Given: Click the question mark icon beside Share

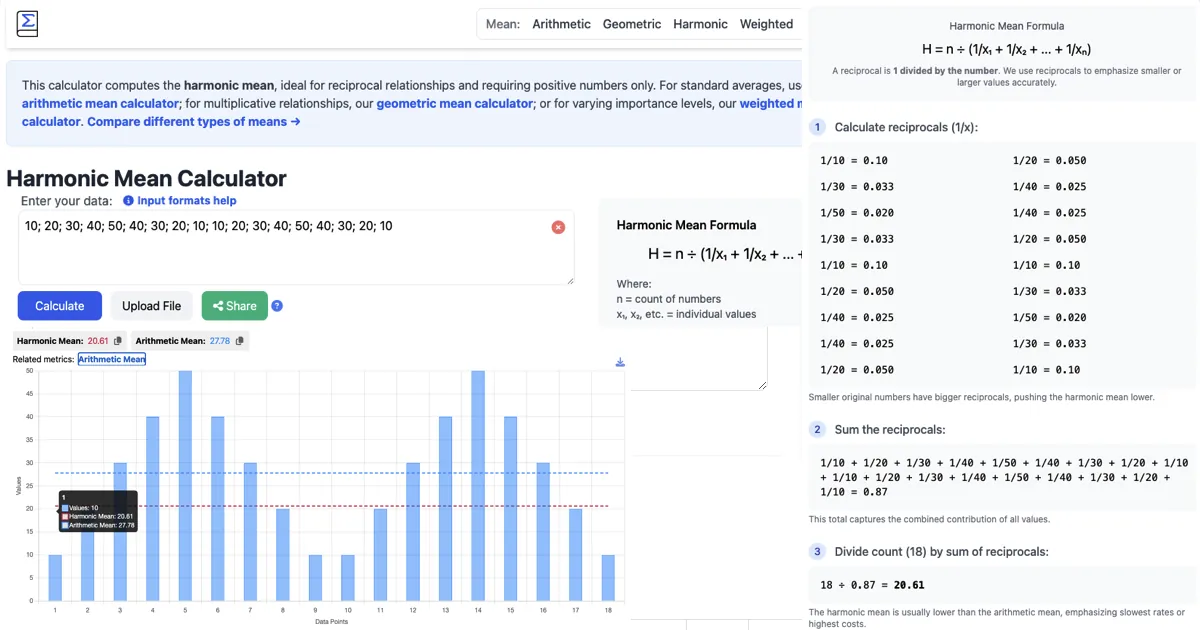Looking at the screenshot, I should 277,305.
